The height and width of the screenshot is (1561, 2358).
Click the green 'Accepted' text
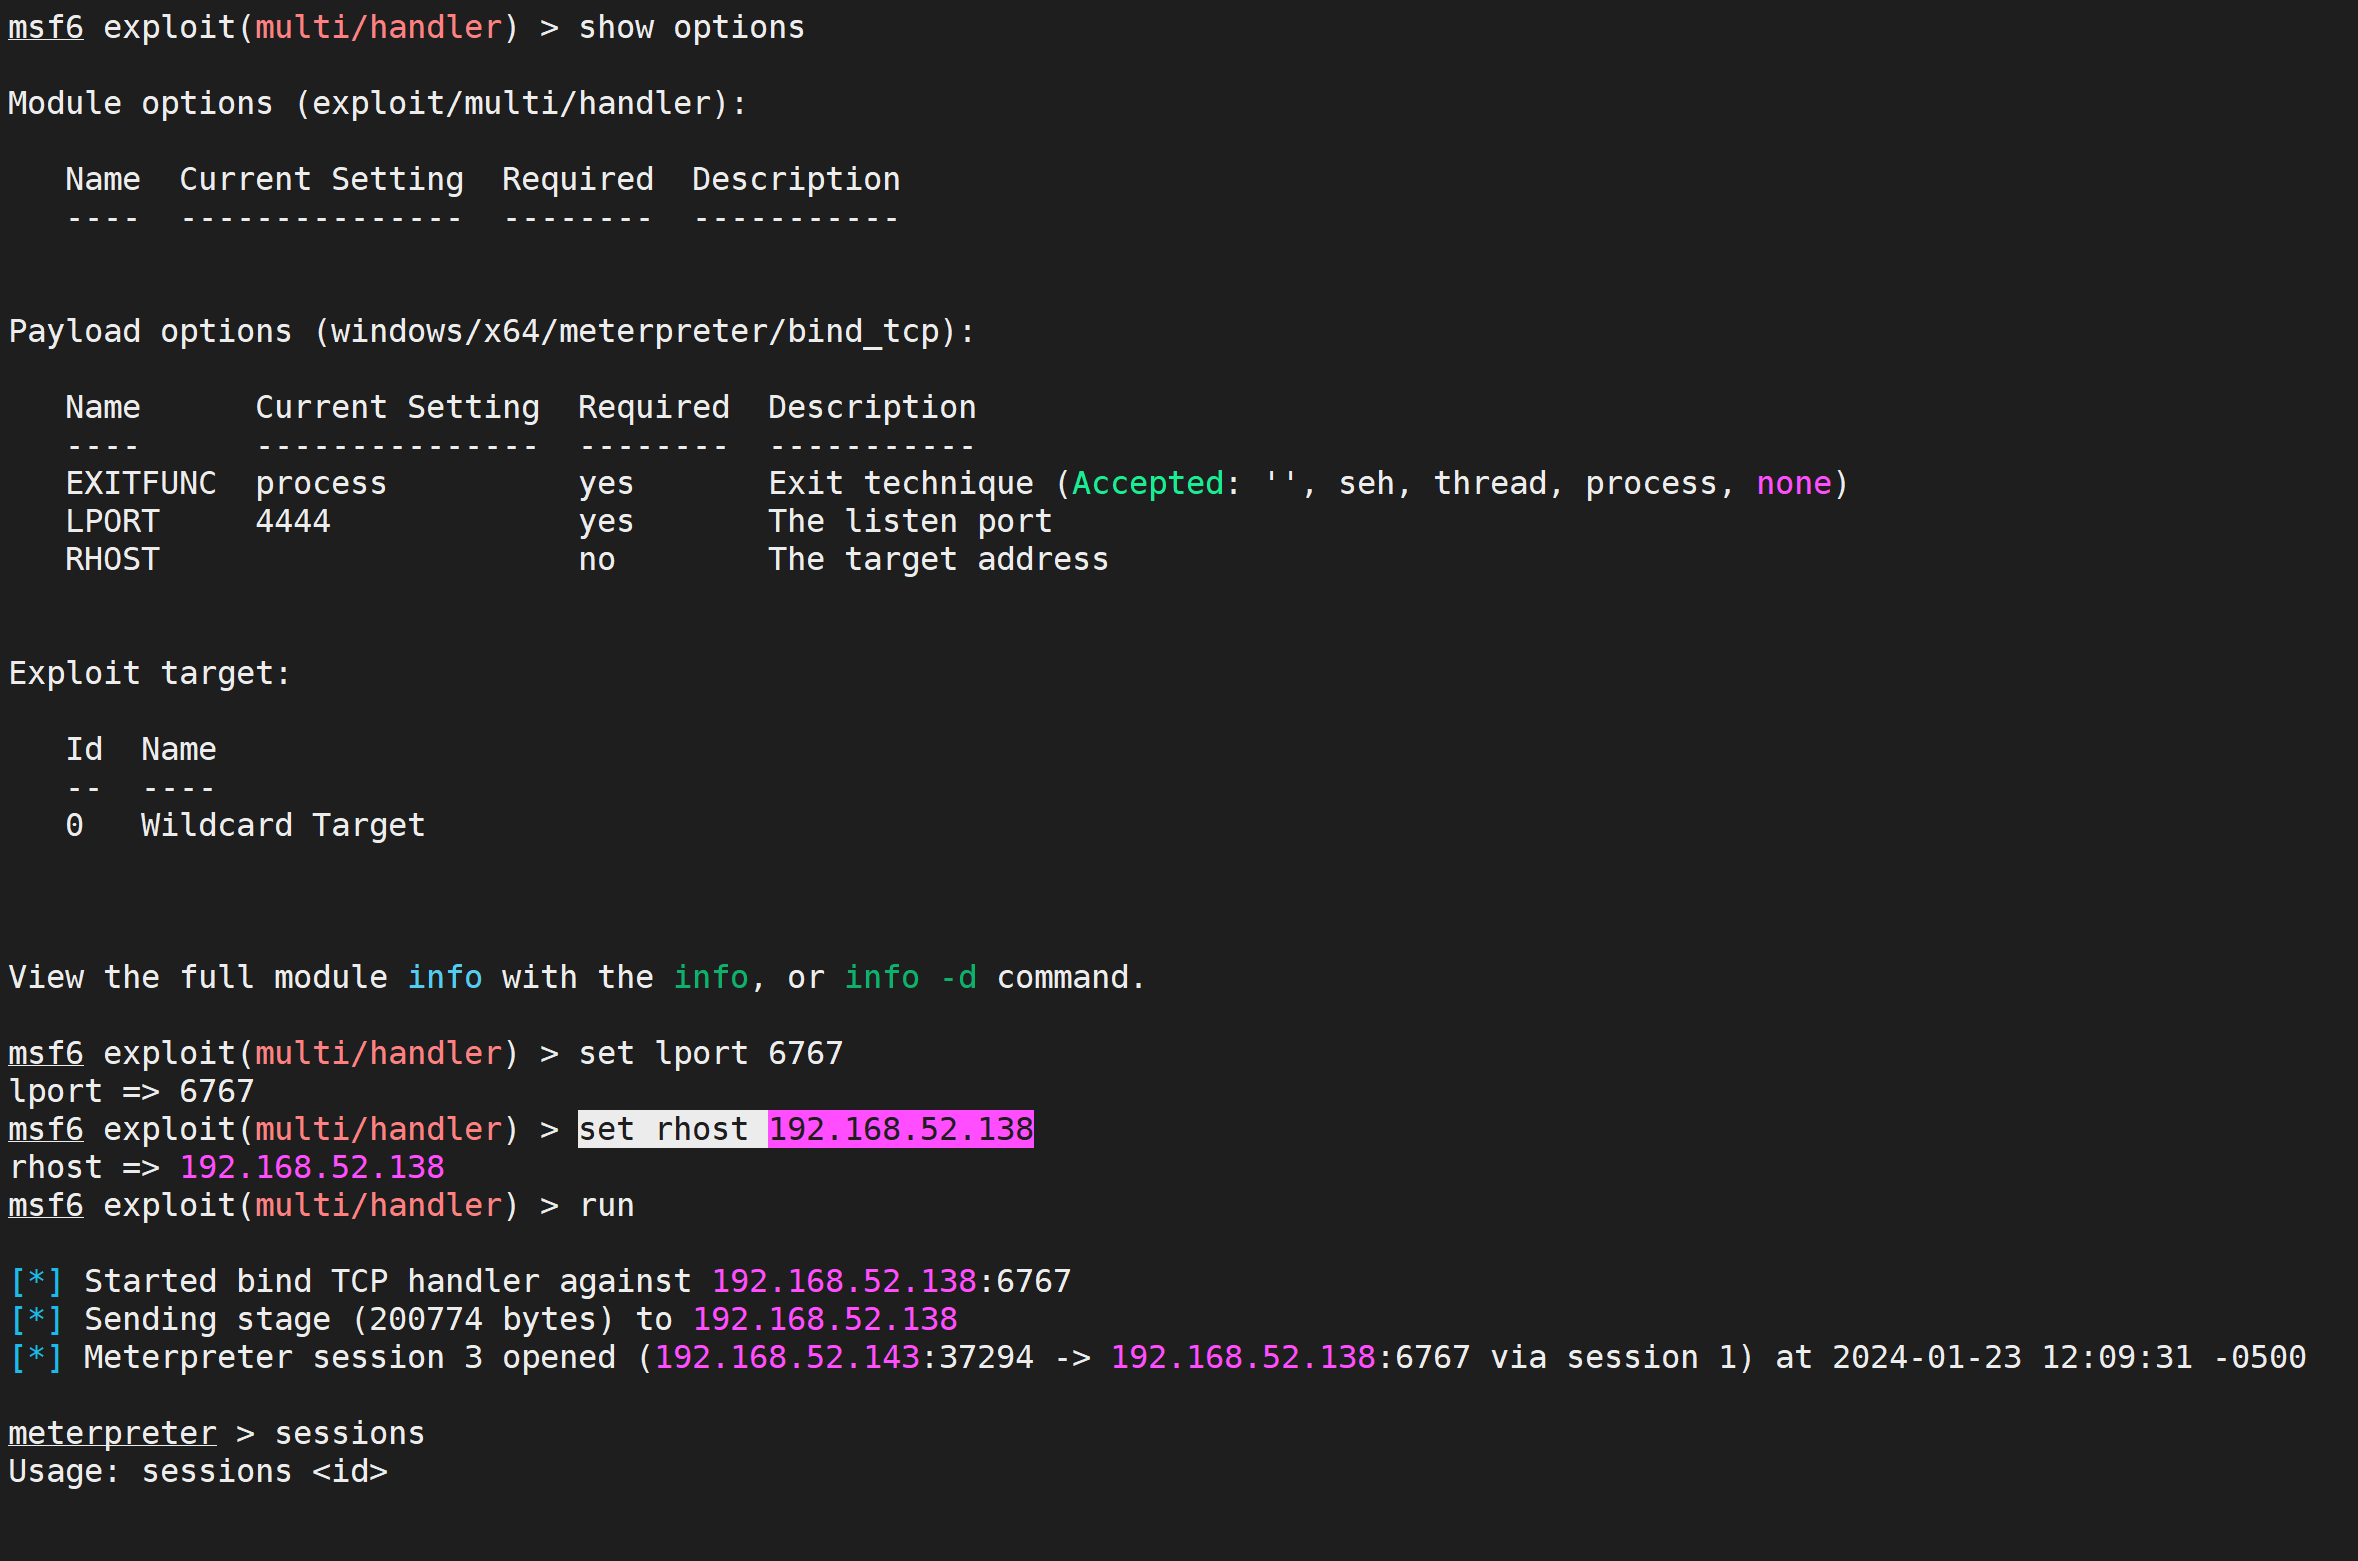pos(1147,483)
